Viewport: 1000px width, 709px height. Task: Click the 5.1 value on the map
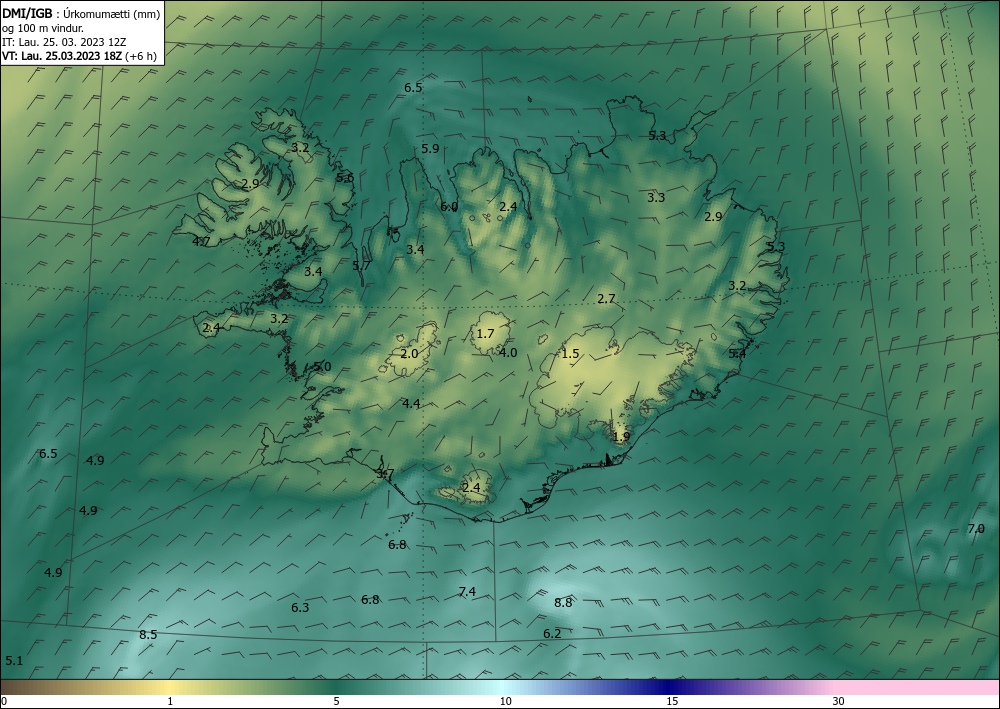click(x=14, y=661)
